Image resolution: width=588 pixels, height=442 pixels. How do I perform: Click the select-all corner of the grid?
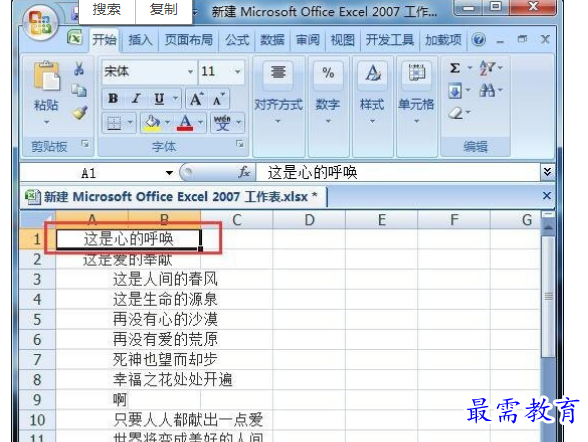(x=38, y=220)
